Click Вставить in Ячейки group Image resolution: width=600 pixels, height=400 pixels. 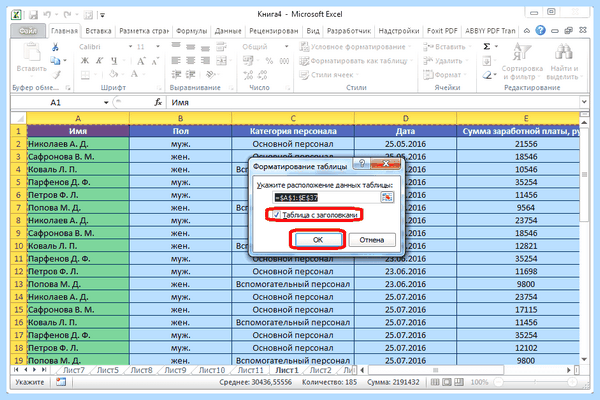(446, 47)
